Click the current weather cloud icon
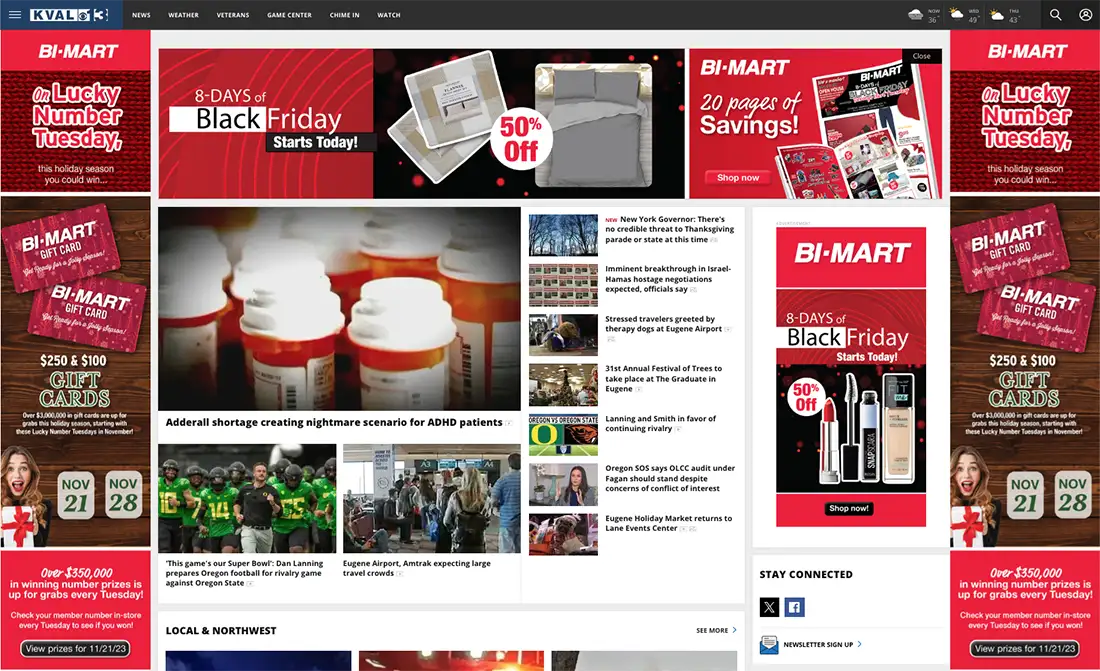 [915, 14]
